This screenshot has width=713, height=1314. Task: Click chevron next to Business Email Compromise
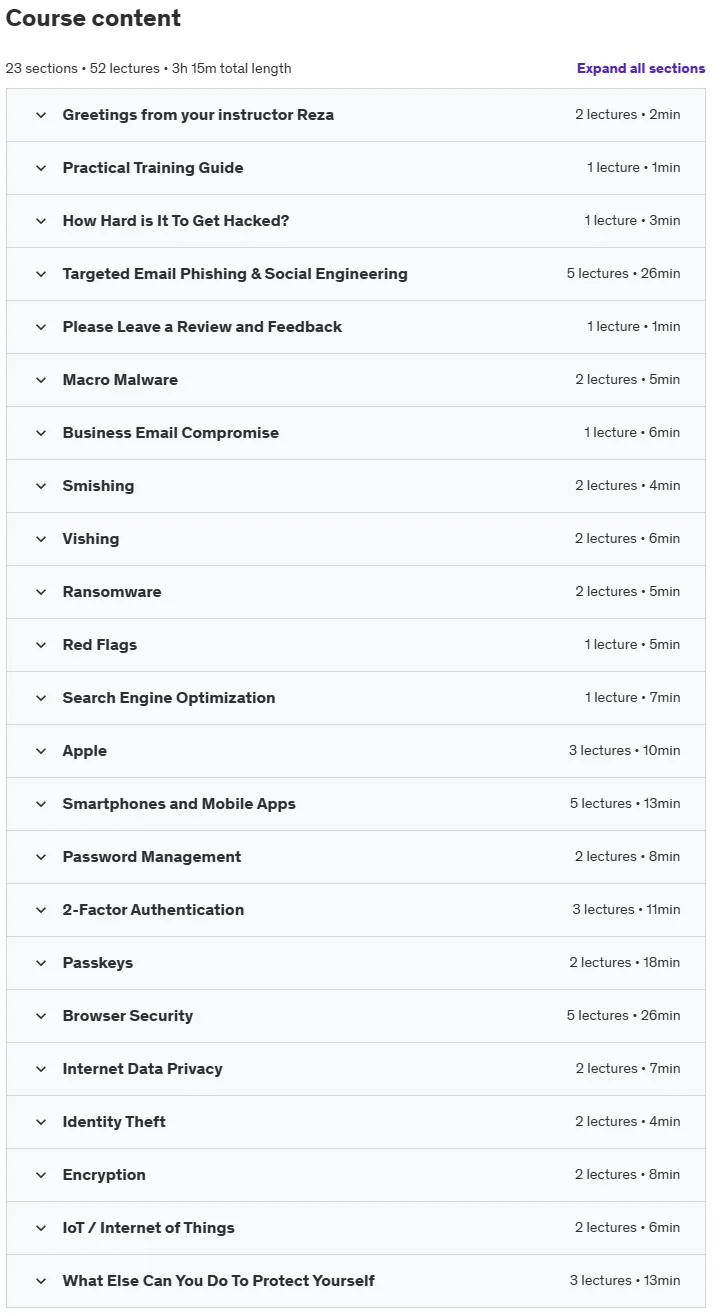point(41,433)
